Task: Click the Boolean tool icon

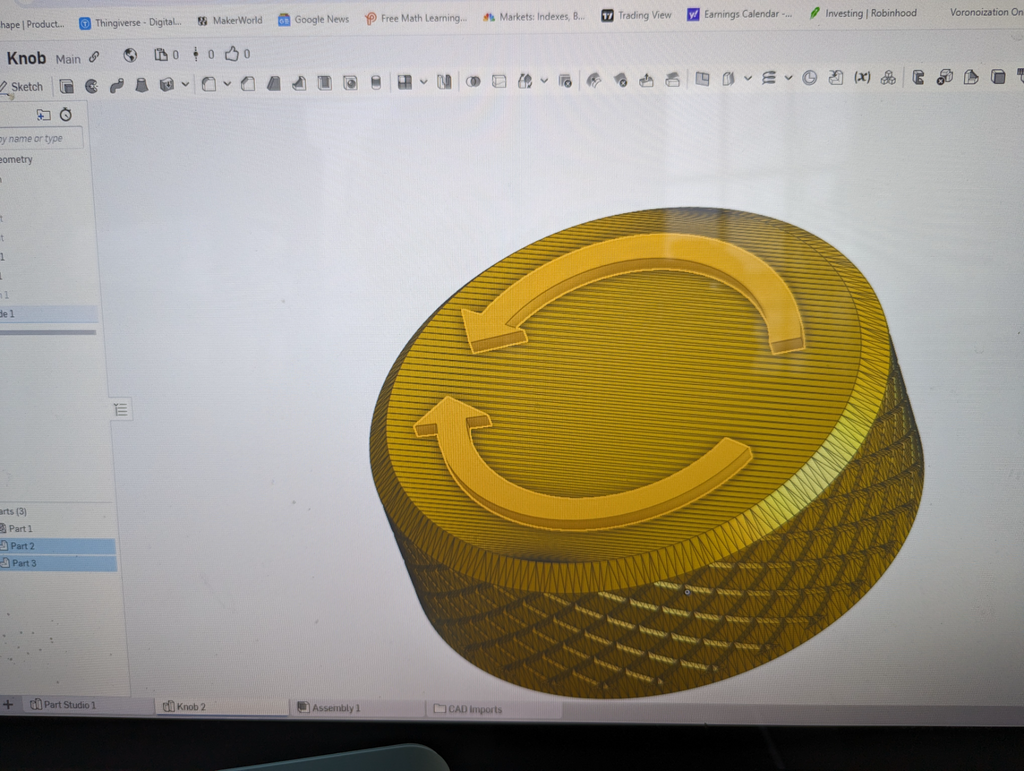Action: [x=473, y=82]
